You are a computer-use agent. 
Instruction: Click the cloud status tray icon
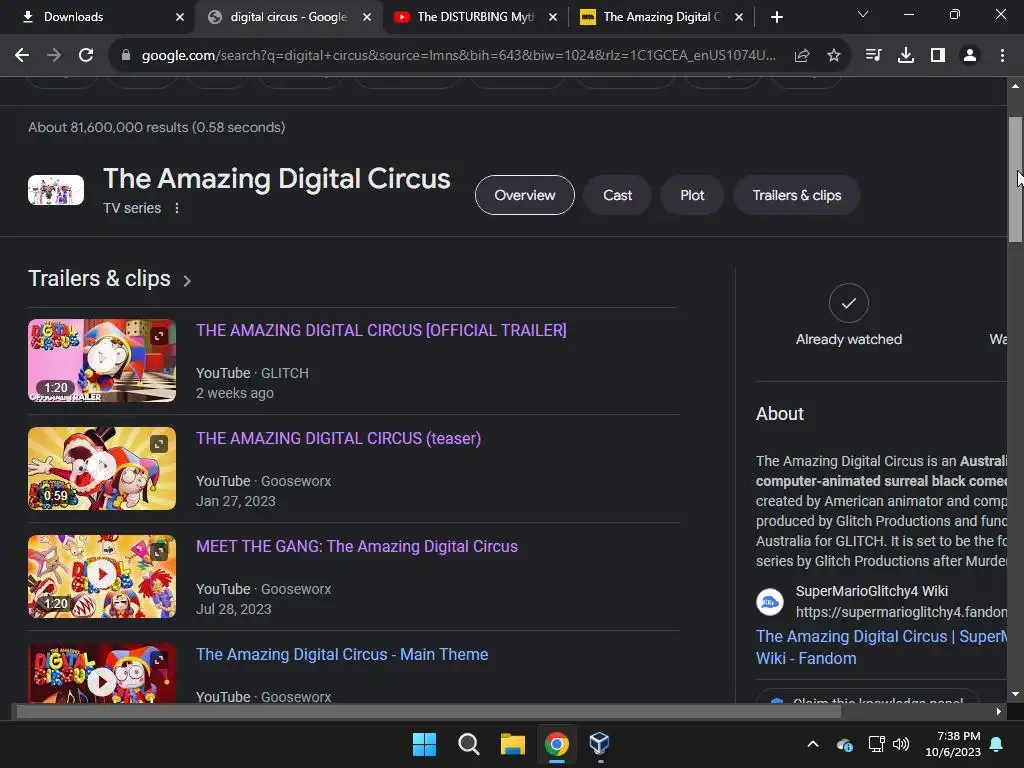tap(844, 744)
